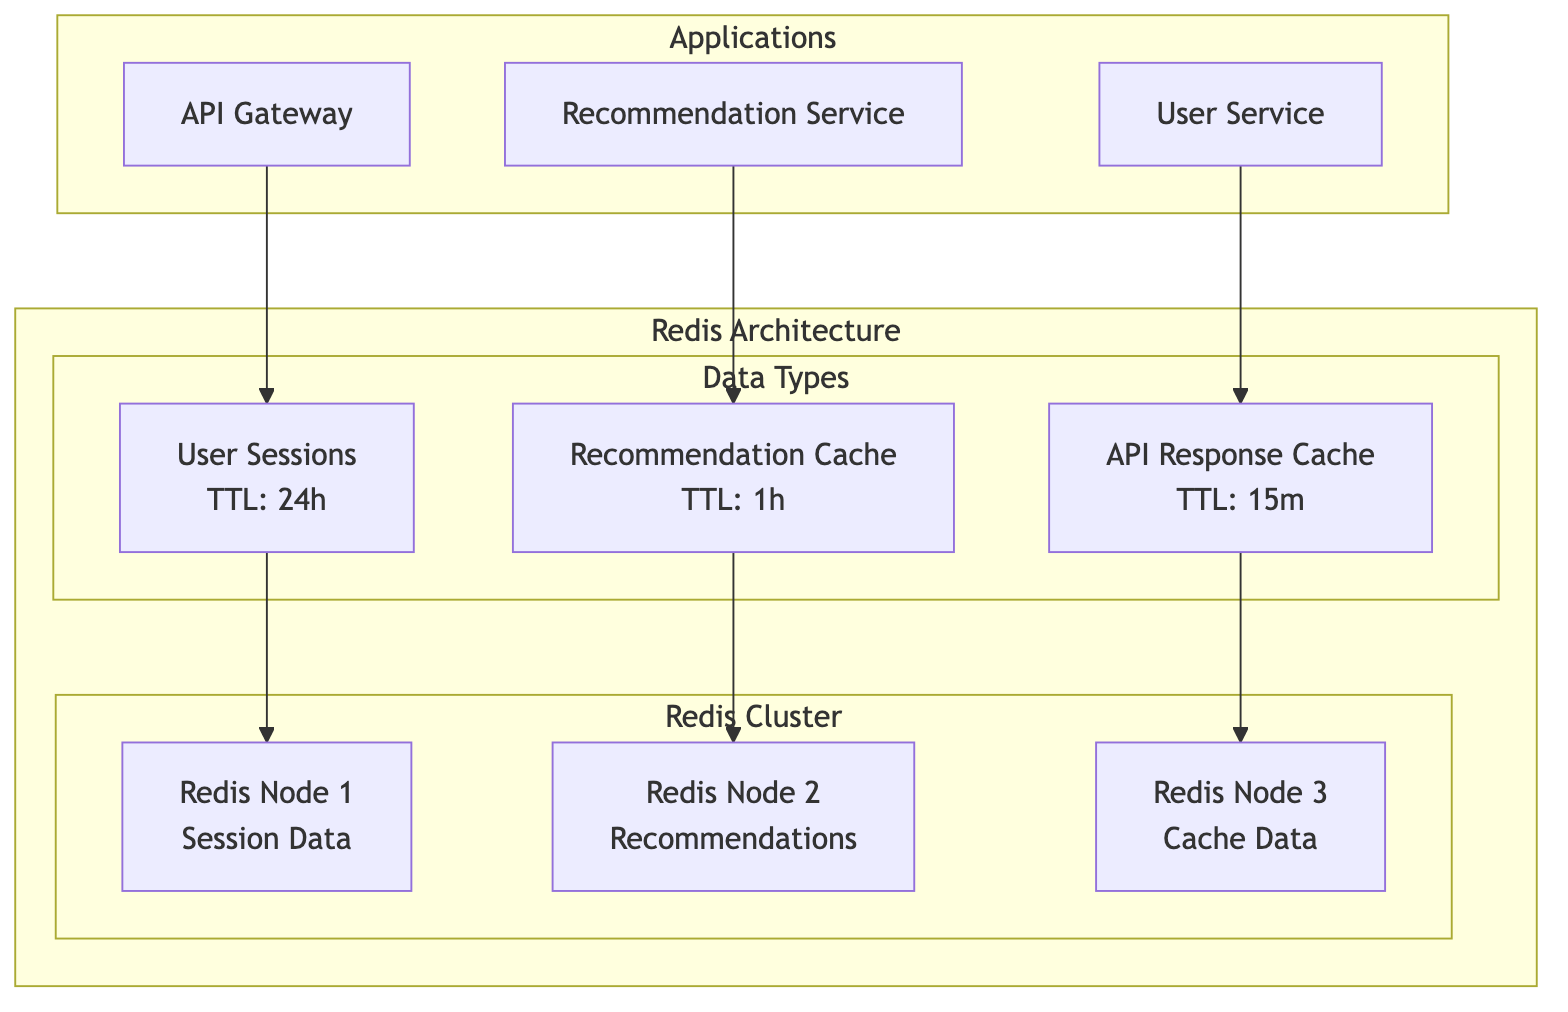Click the Data Types group label
The image size is (1568, 1012).
pos(775,378)
